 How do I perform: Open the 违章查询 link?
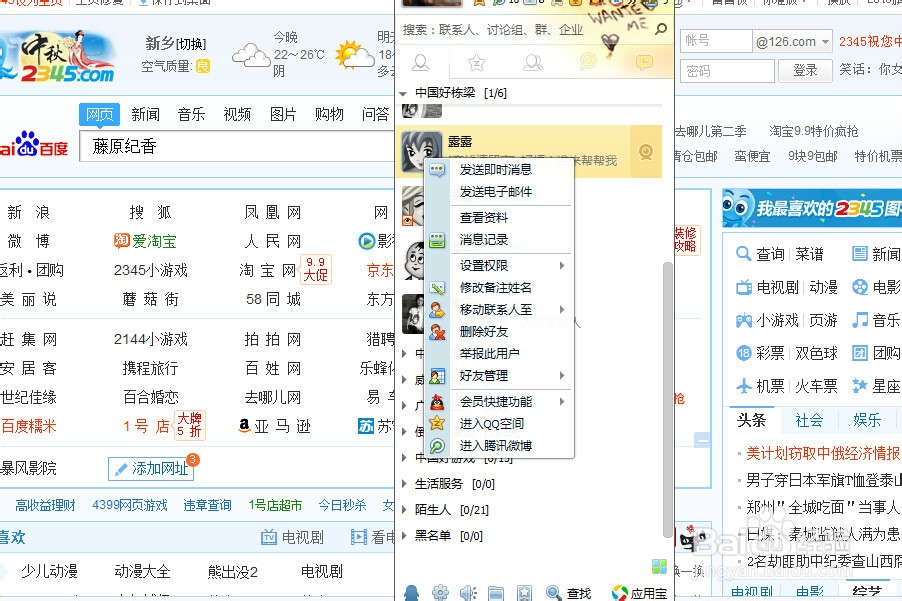click(207, 505)
